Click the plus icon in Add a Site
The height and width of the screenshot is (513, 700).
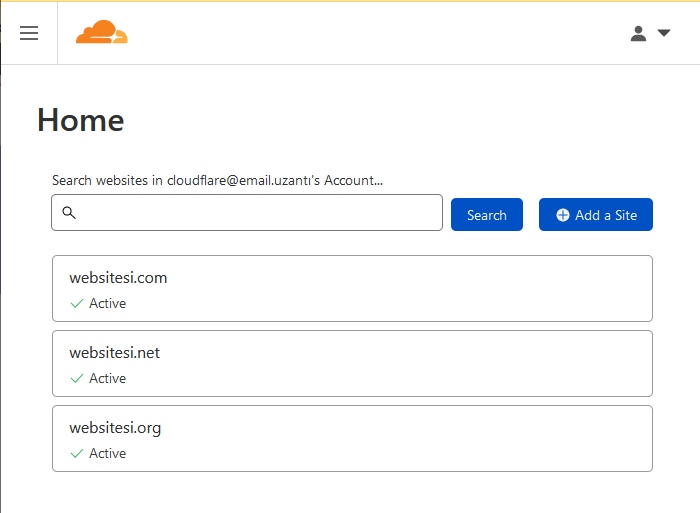(562, 215)
